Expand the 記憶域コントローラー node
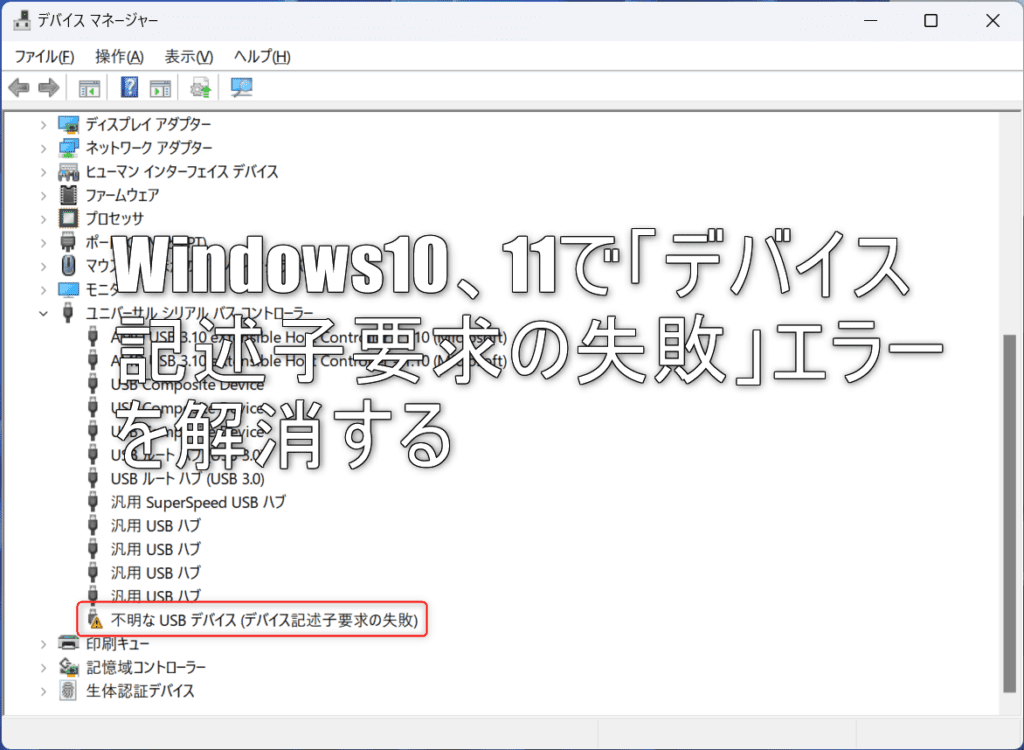 (x=43, y=668)
